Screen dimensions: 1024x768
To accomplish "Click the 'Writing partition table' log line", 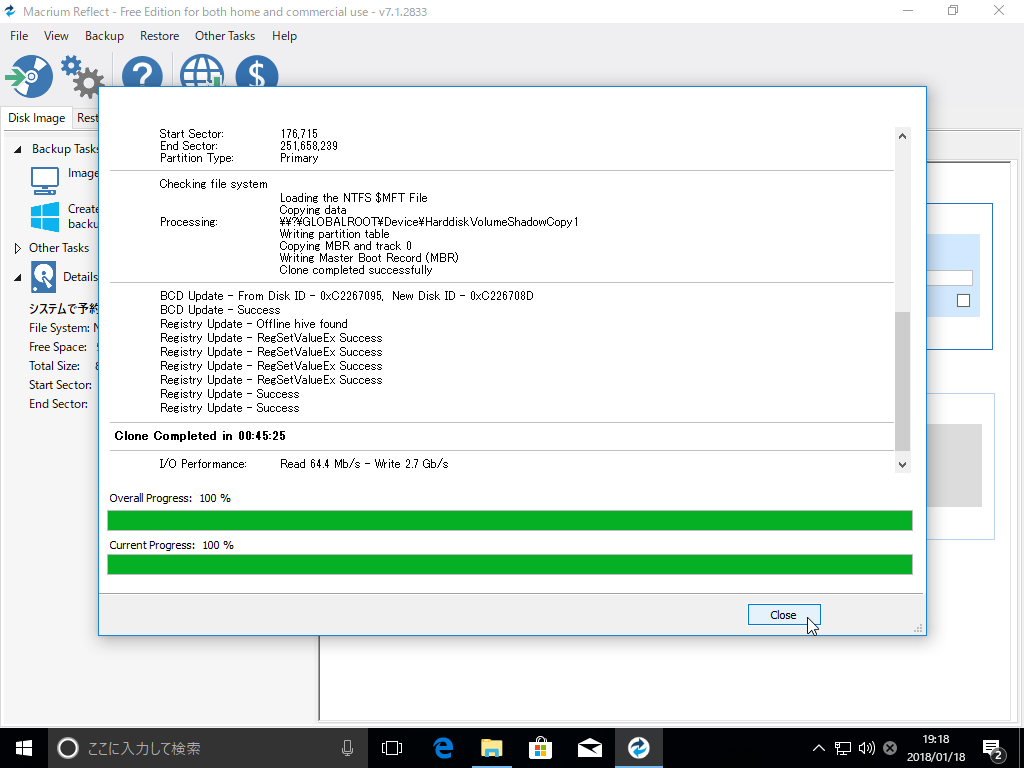I will tap(334, 234).
